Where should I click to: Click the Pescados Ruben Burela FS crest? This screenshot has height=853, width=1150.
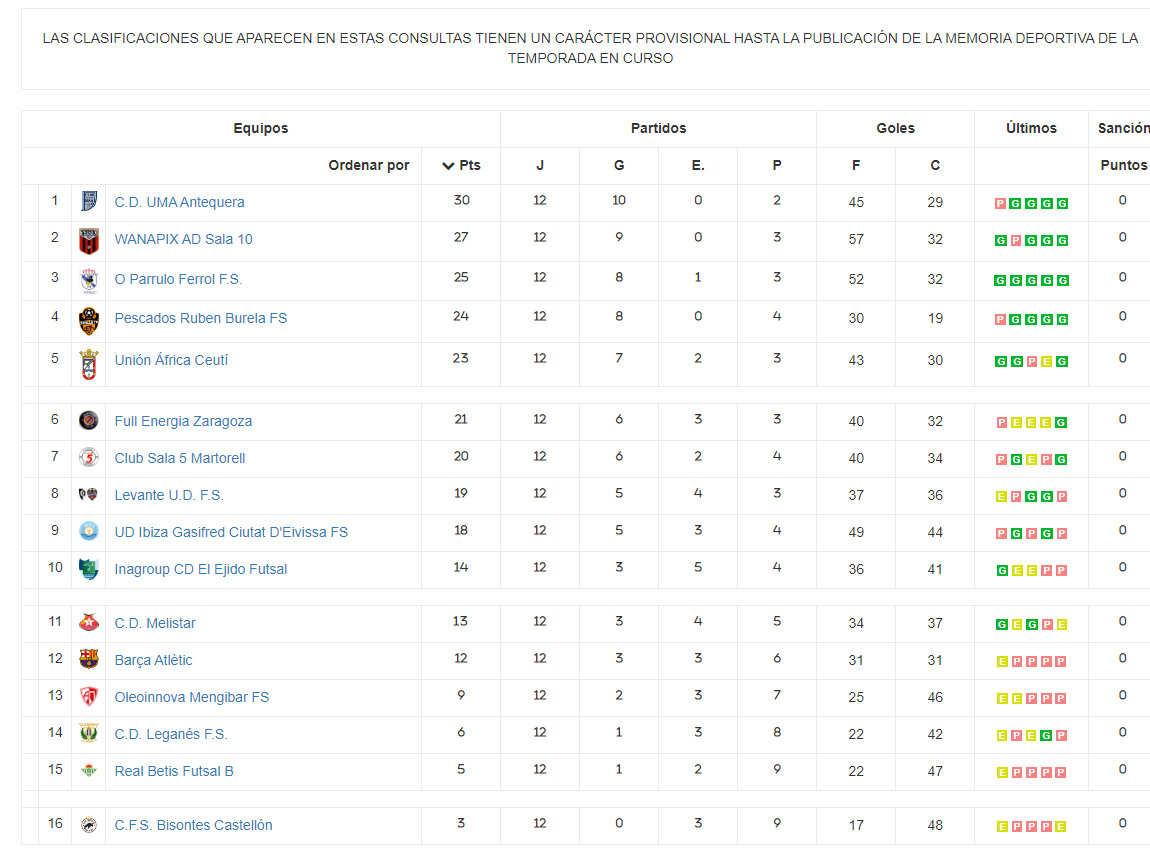coord(89,321)
